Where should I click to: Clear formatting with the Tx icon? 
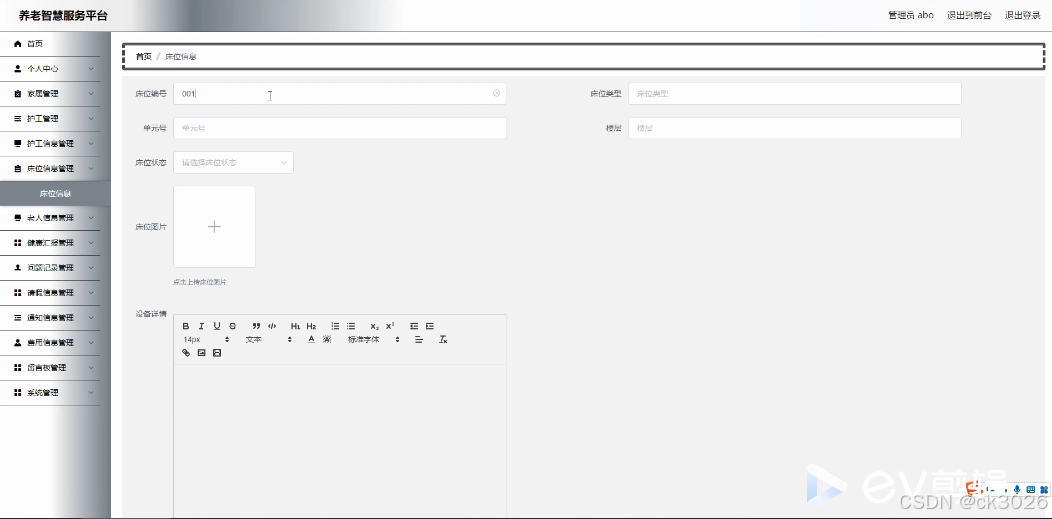coord(443,339)
